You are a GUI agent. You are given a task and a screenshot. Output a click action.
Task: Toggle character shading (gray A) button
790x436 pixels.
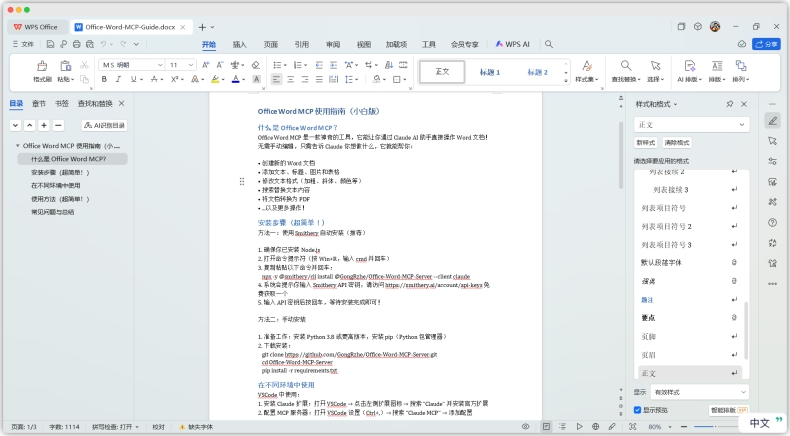pyautogui.click(x=256, y=79)
